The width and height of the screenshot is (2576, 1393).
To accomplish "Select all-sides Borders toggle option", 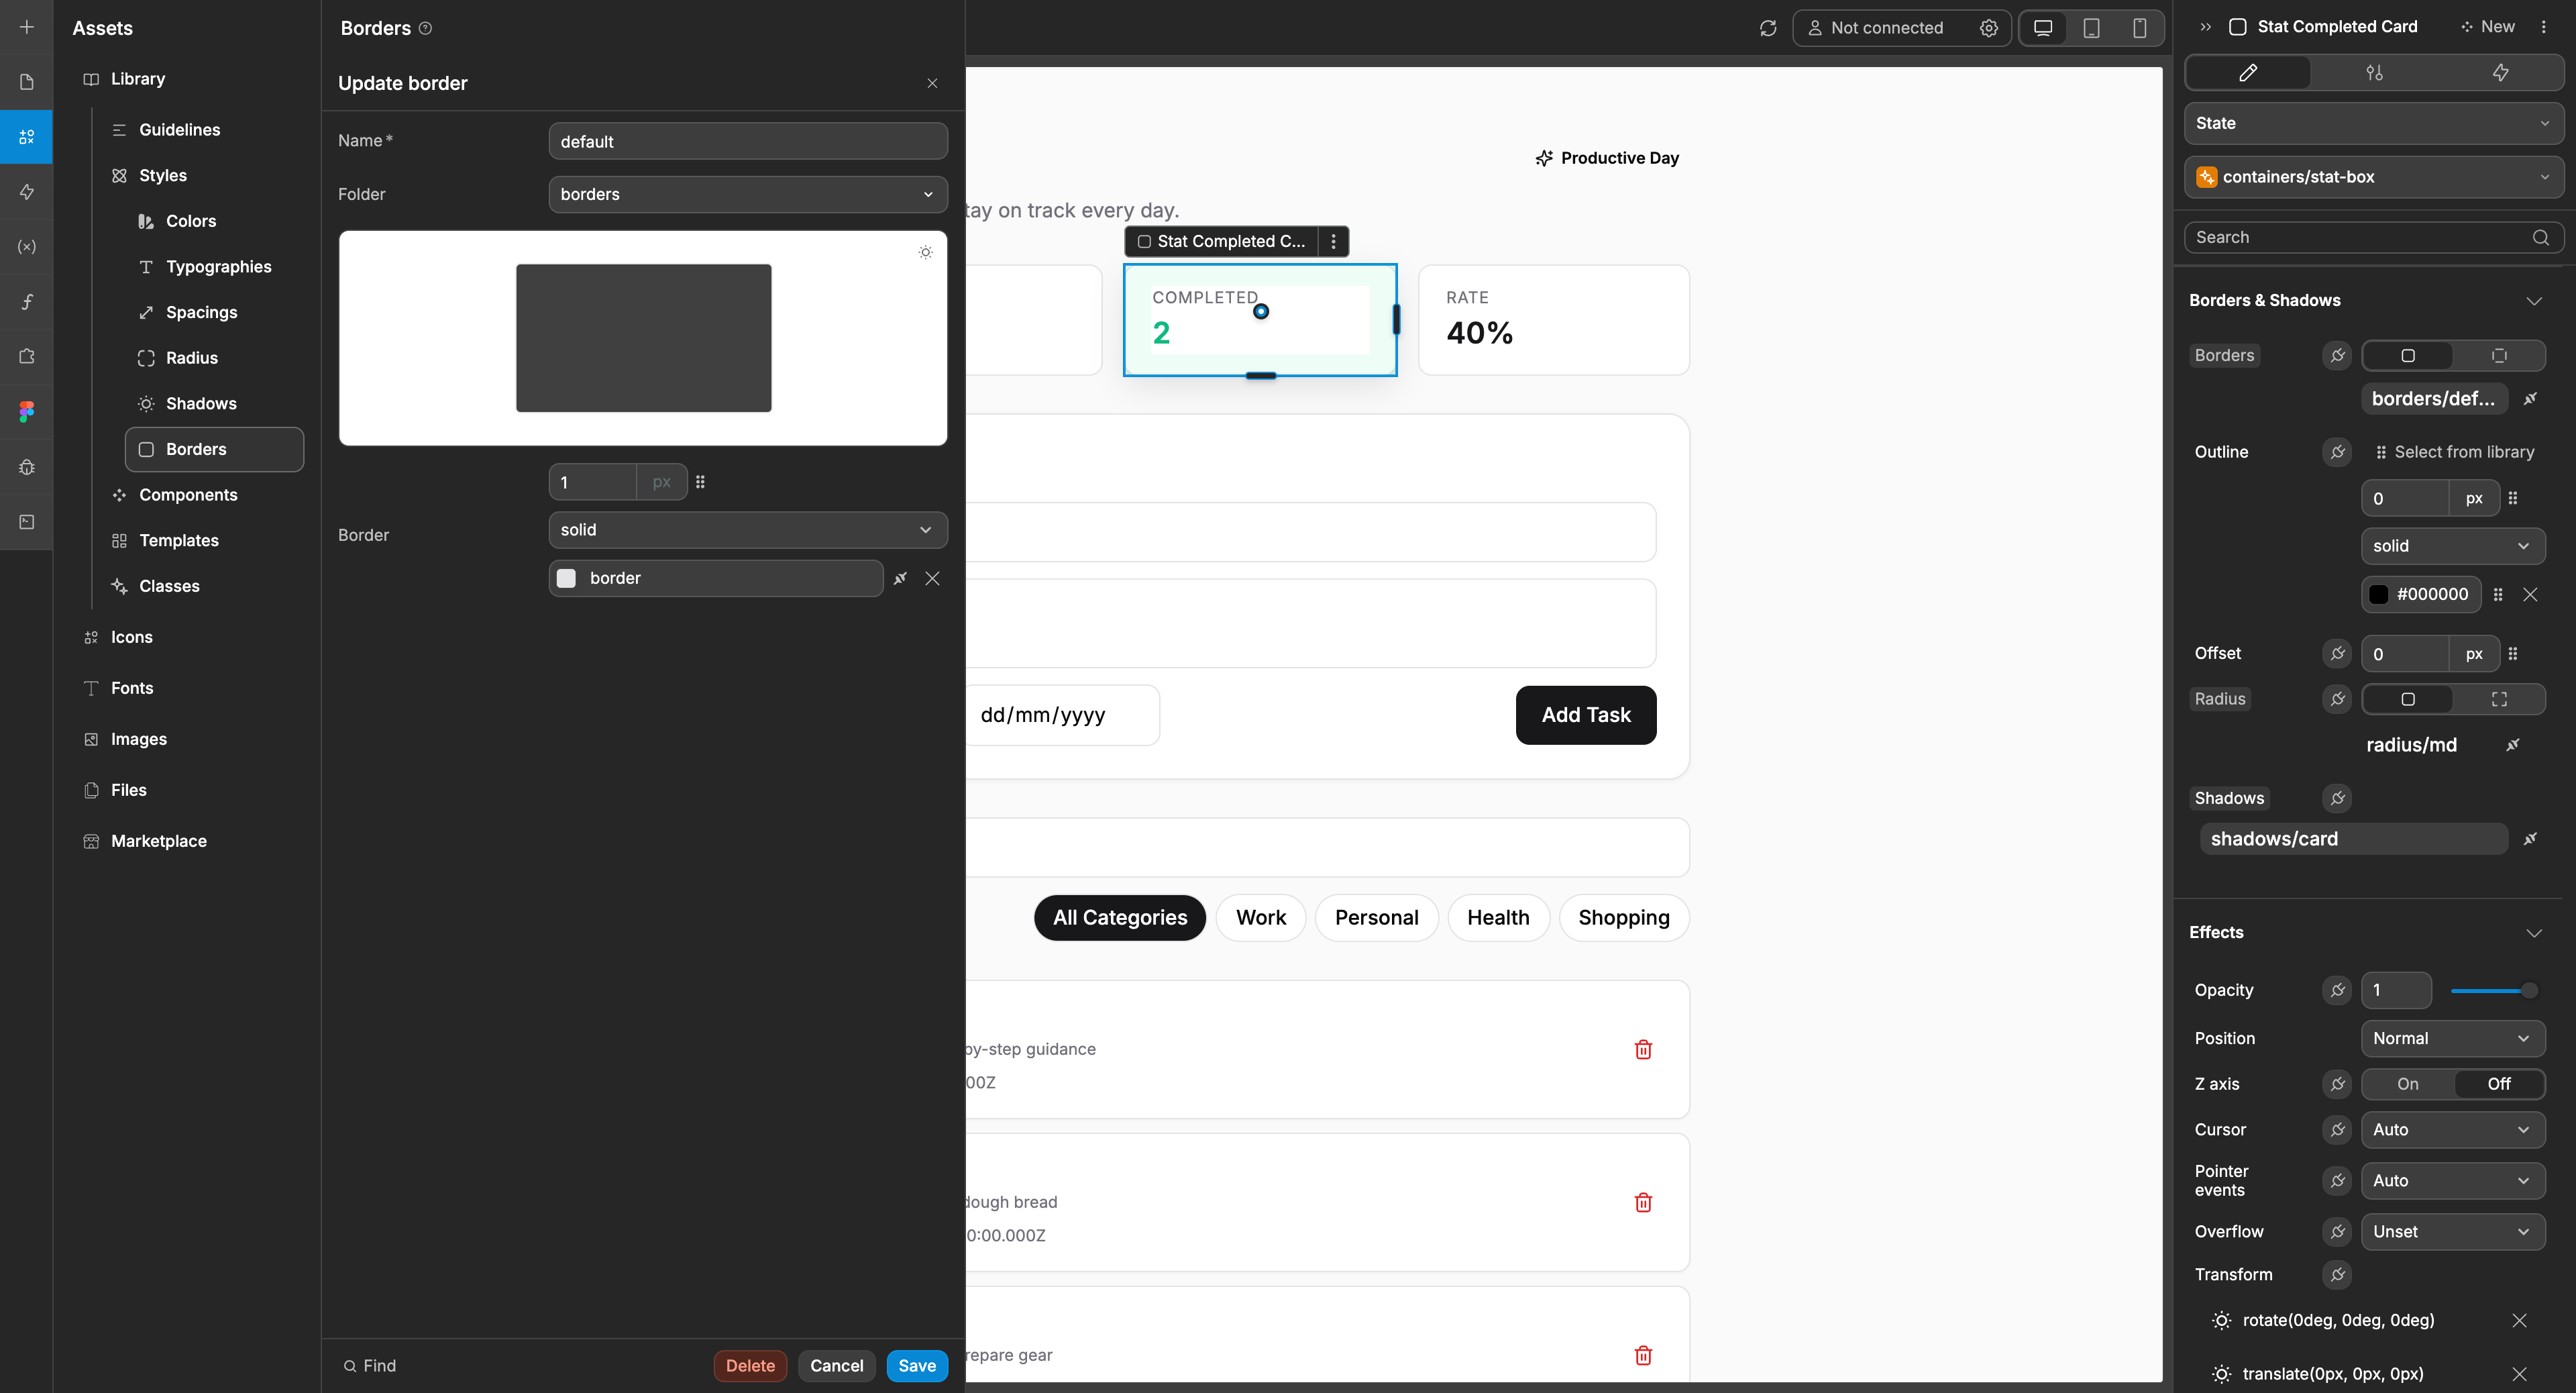I will (2408, 355).
